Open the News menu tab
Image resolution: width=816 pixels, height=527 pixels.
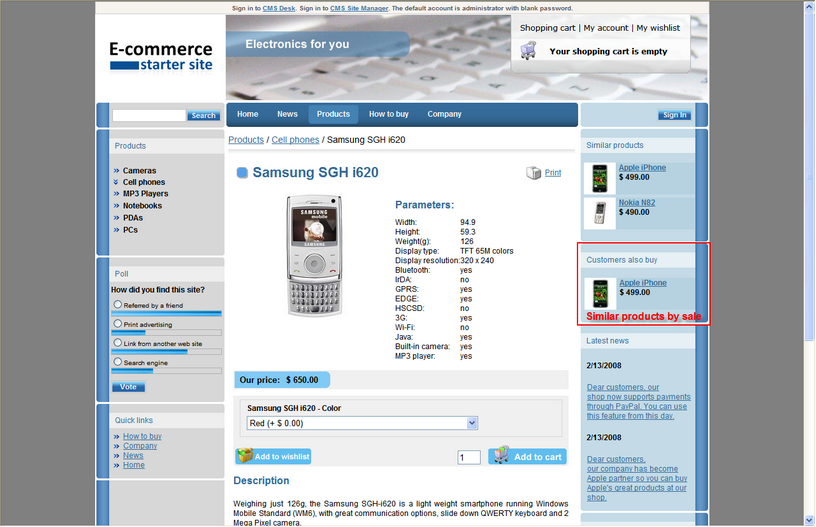tap(287, 114)
